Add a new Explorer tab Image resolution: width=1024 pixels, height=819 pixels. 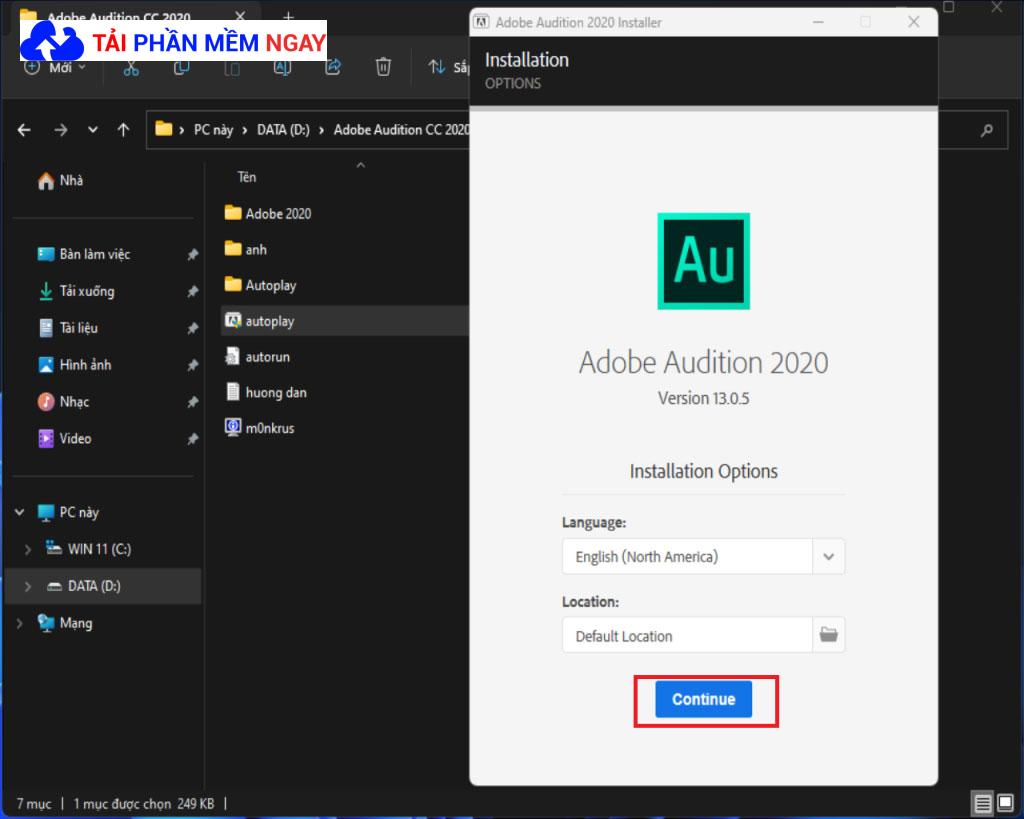point(289,16)
